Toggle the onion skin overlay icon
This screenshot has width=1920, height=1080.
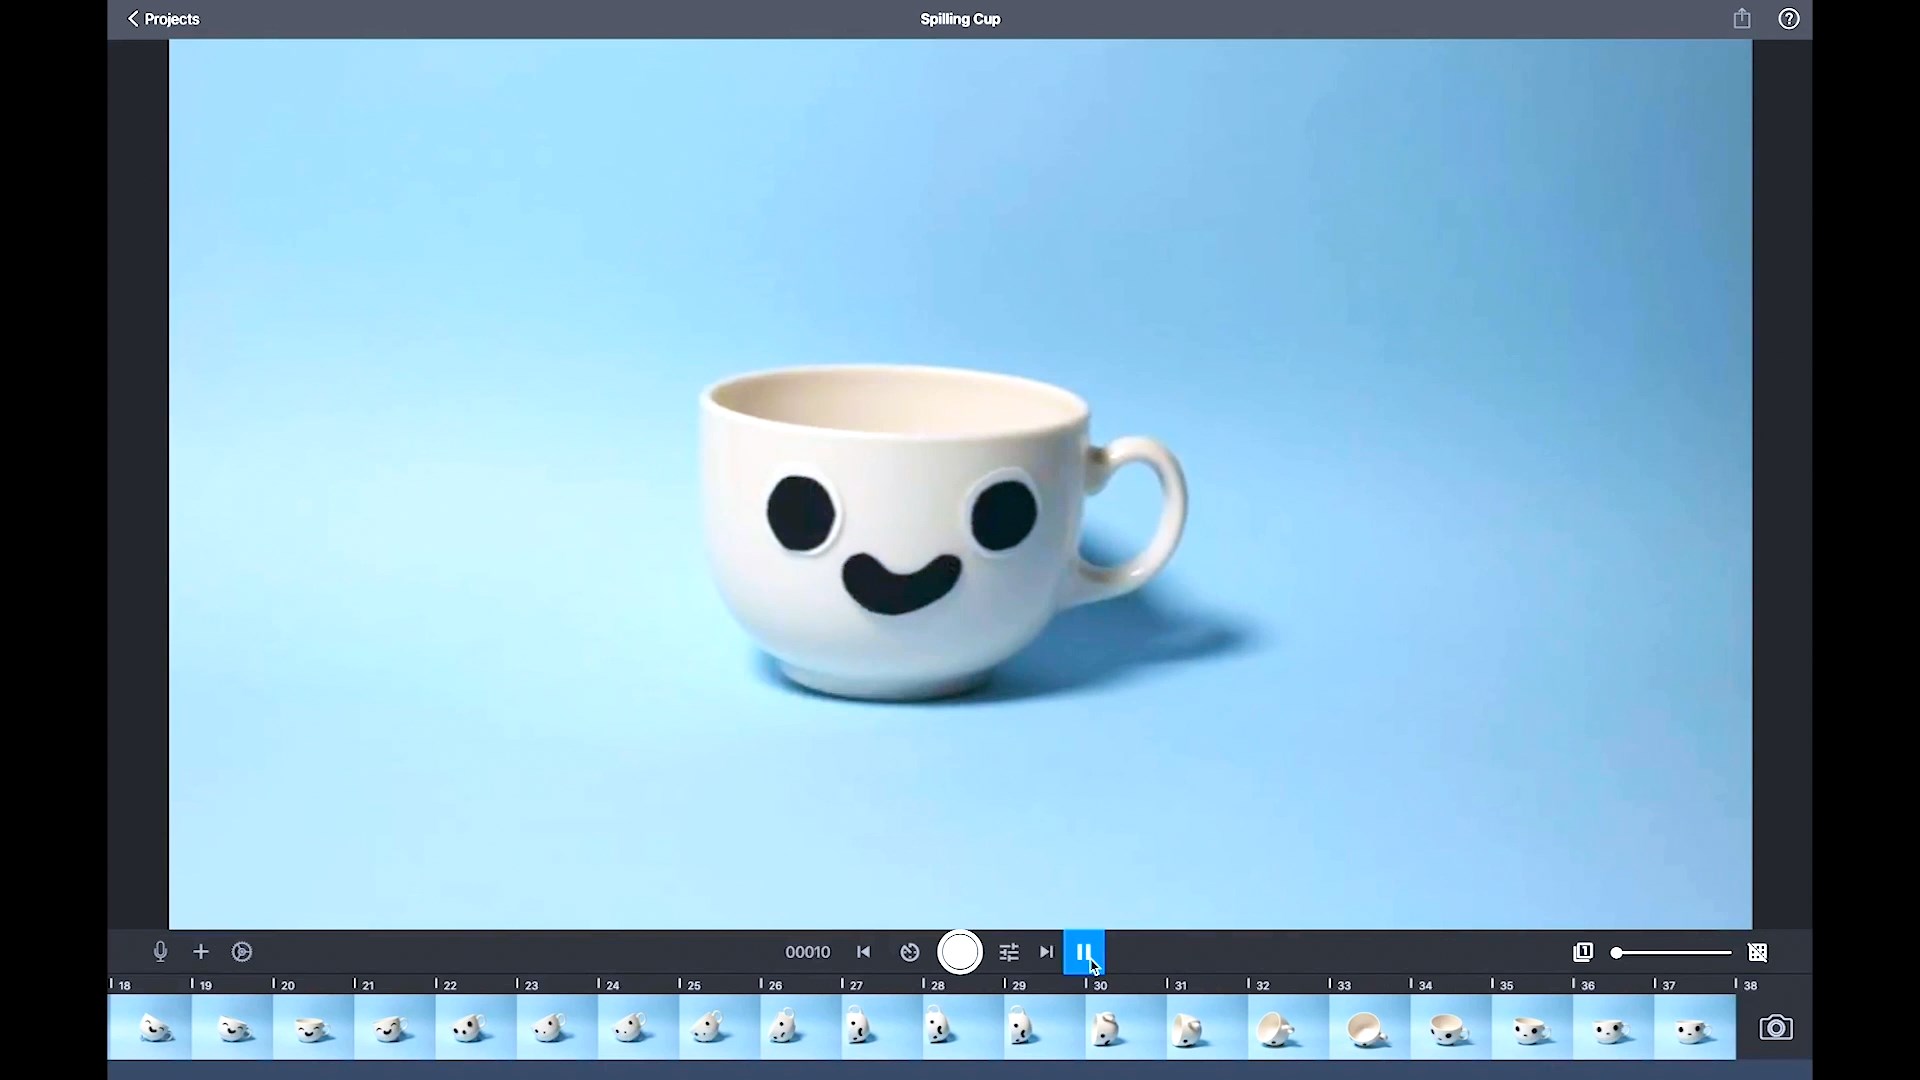1583,952
